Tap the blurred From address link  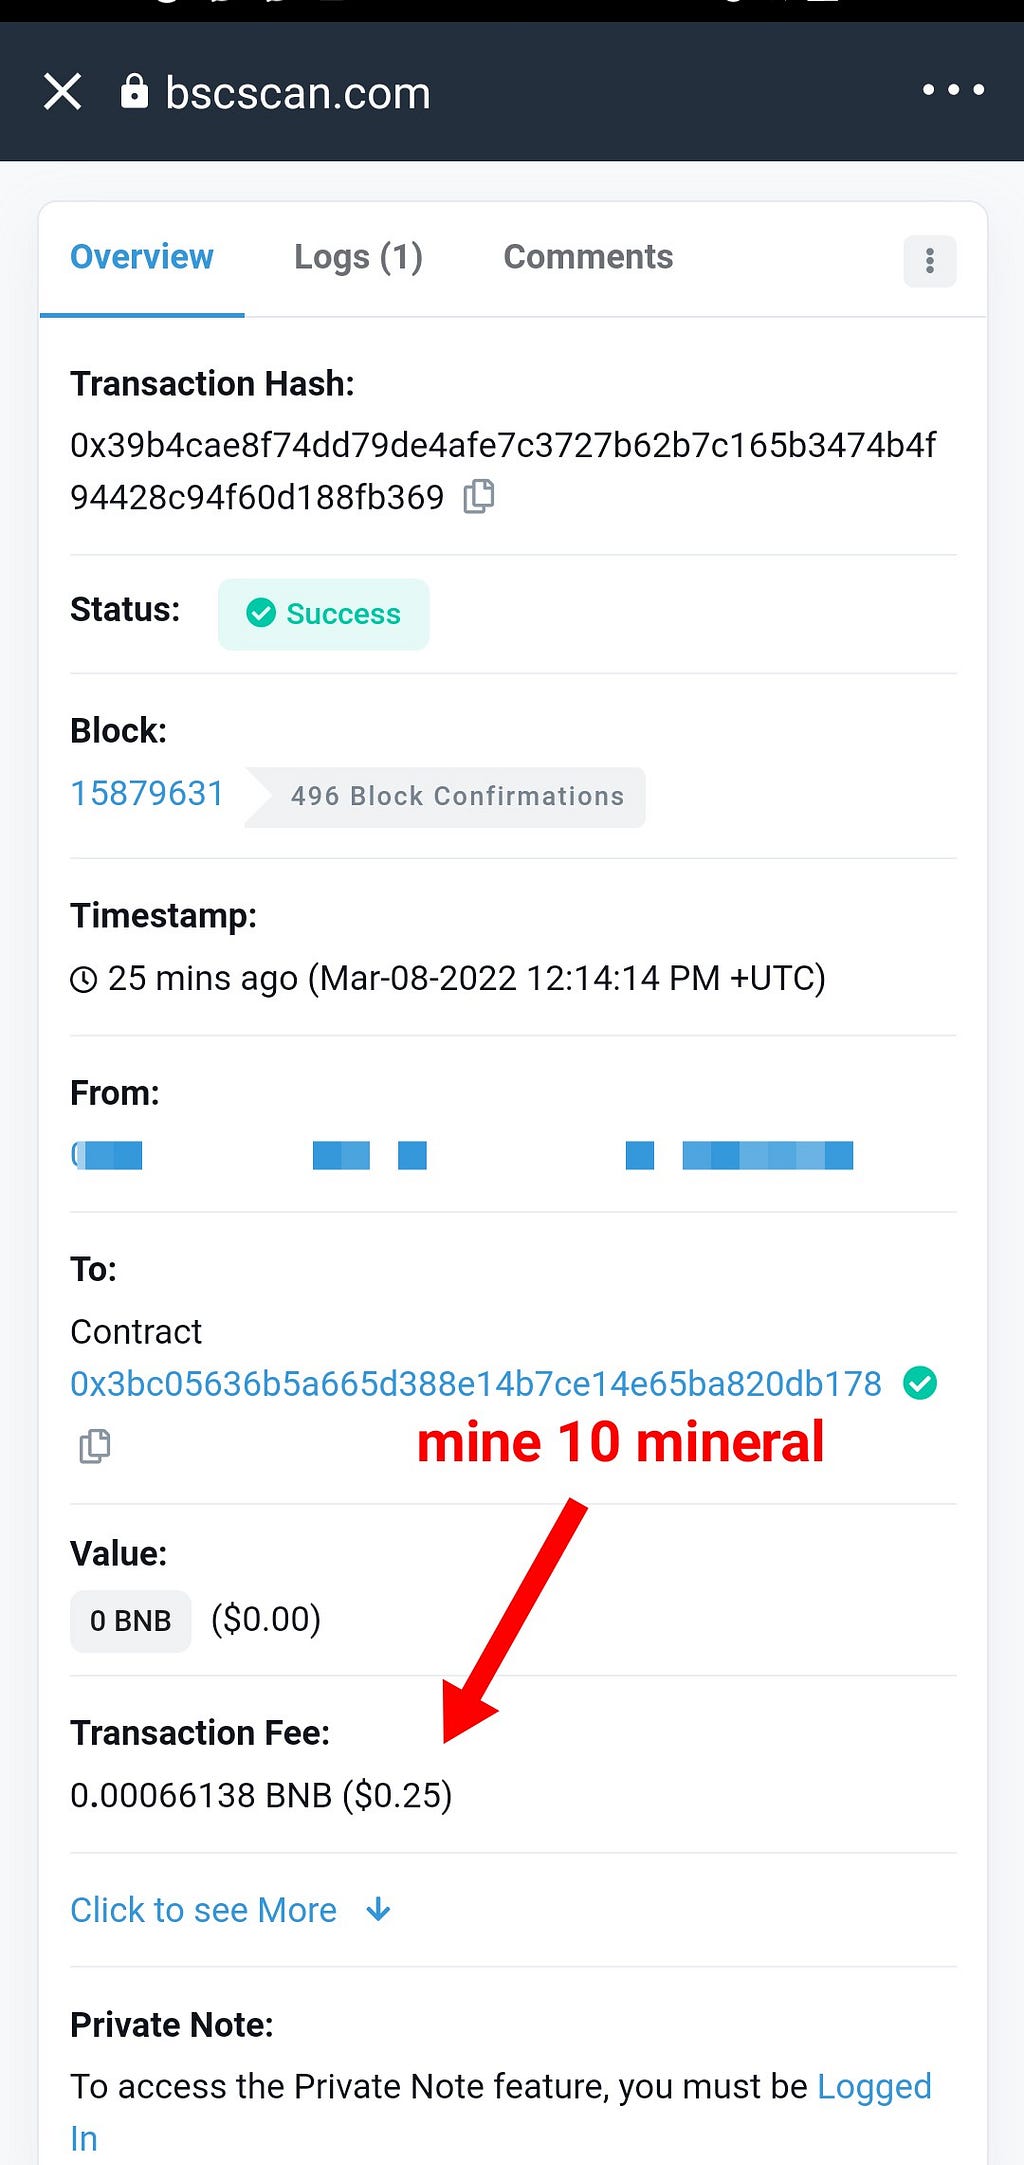coord(462,1155)
